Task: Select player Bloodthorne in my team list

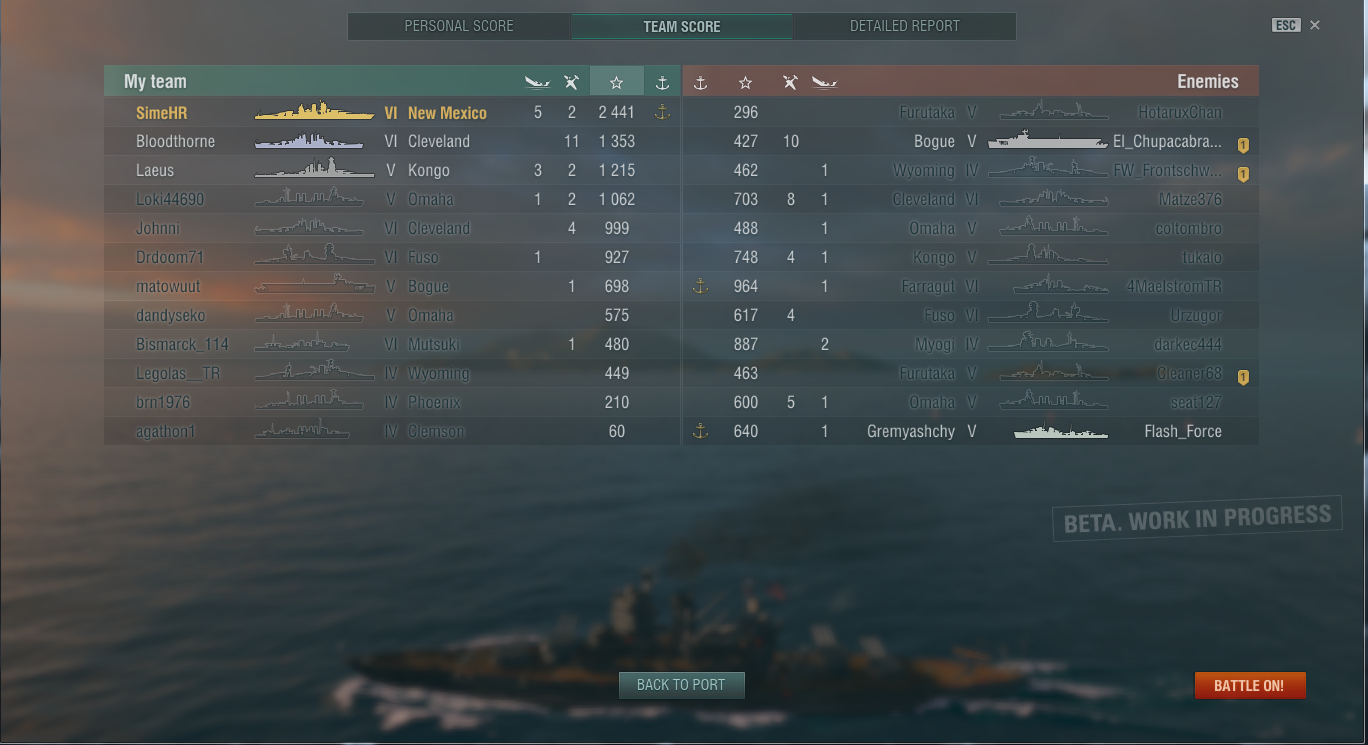Action: coord(392,141)
